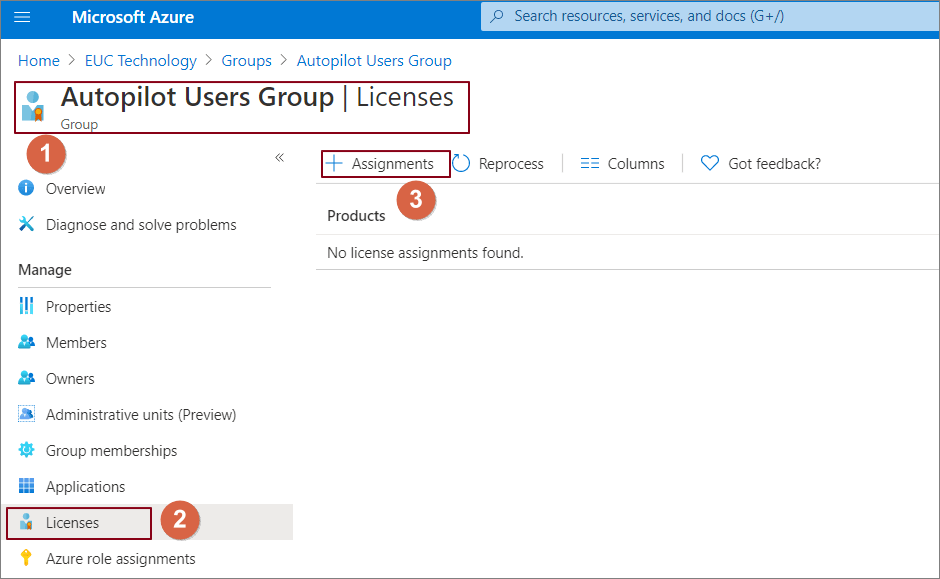Open the Properties blade
Image resolution: width=940 pixels, height=579 pixels.
(79, 307)
